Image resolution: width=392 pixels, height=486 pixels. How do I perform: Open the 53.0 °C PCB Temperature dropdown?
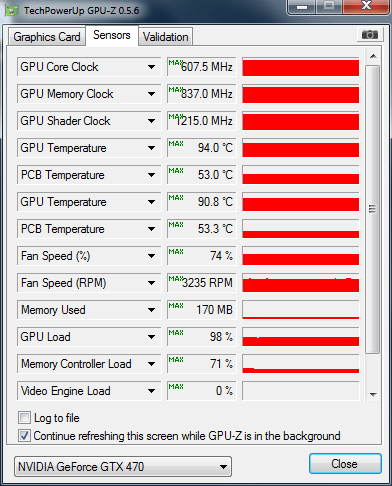89,175
